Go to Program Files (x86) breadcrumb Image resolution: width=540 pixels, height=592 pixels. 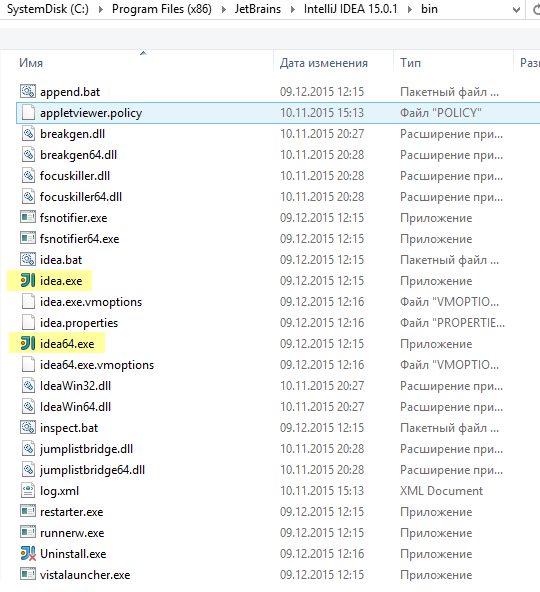click(162, 9)
